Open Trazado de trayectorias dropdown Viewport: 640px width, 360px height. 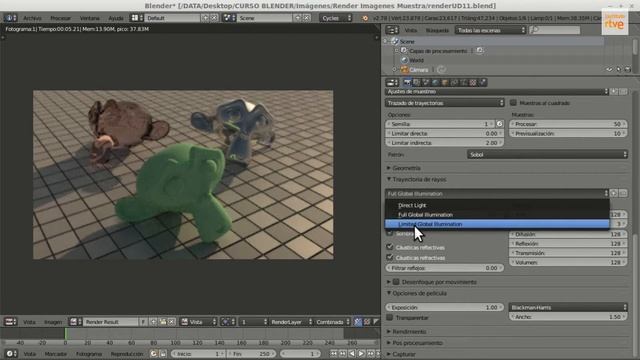(445, 103)
